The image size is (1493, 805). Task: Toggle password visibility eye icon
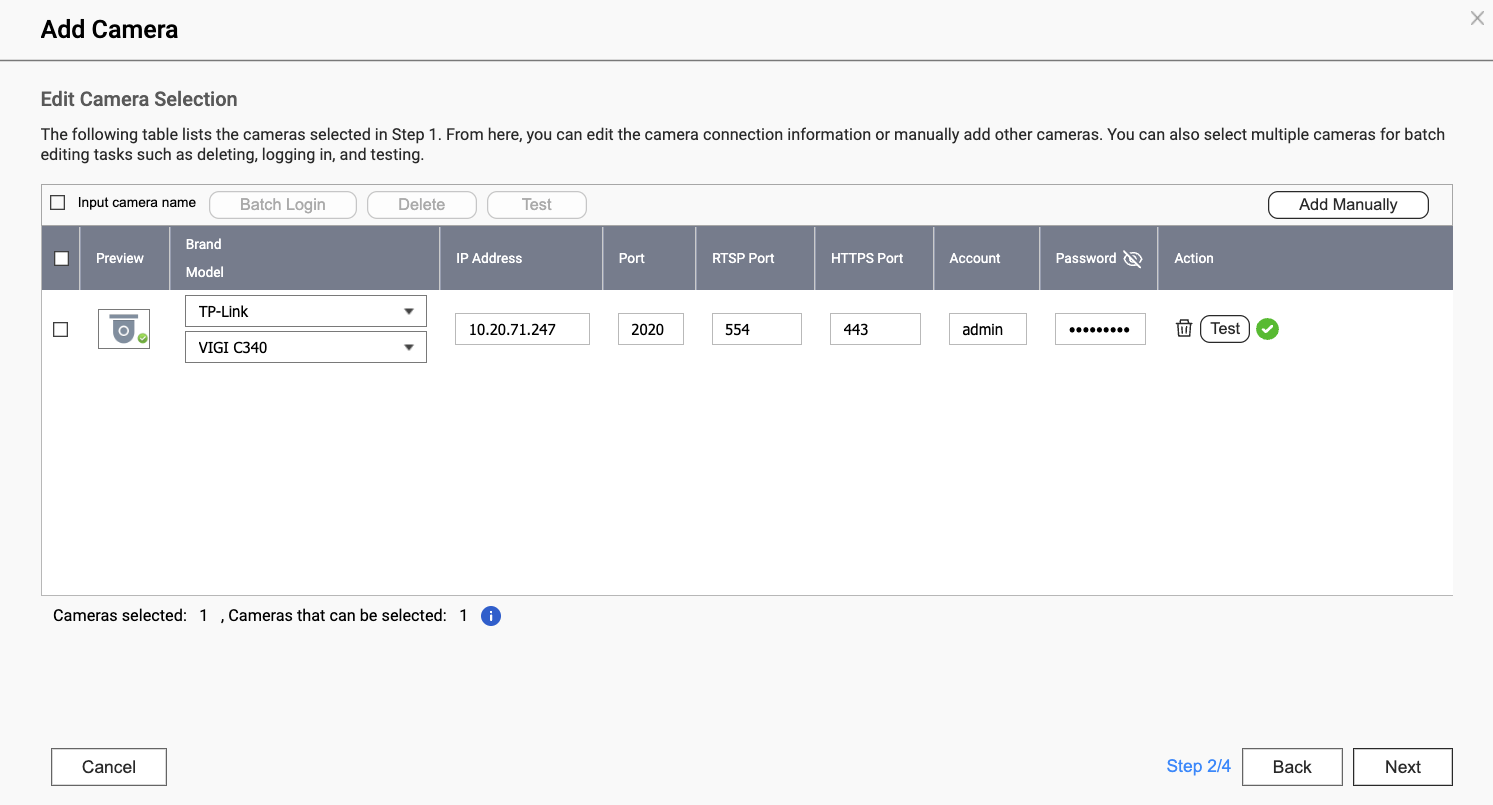click(1132, 259)
